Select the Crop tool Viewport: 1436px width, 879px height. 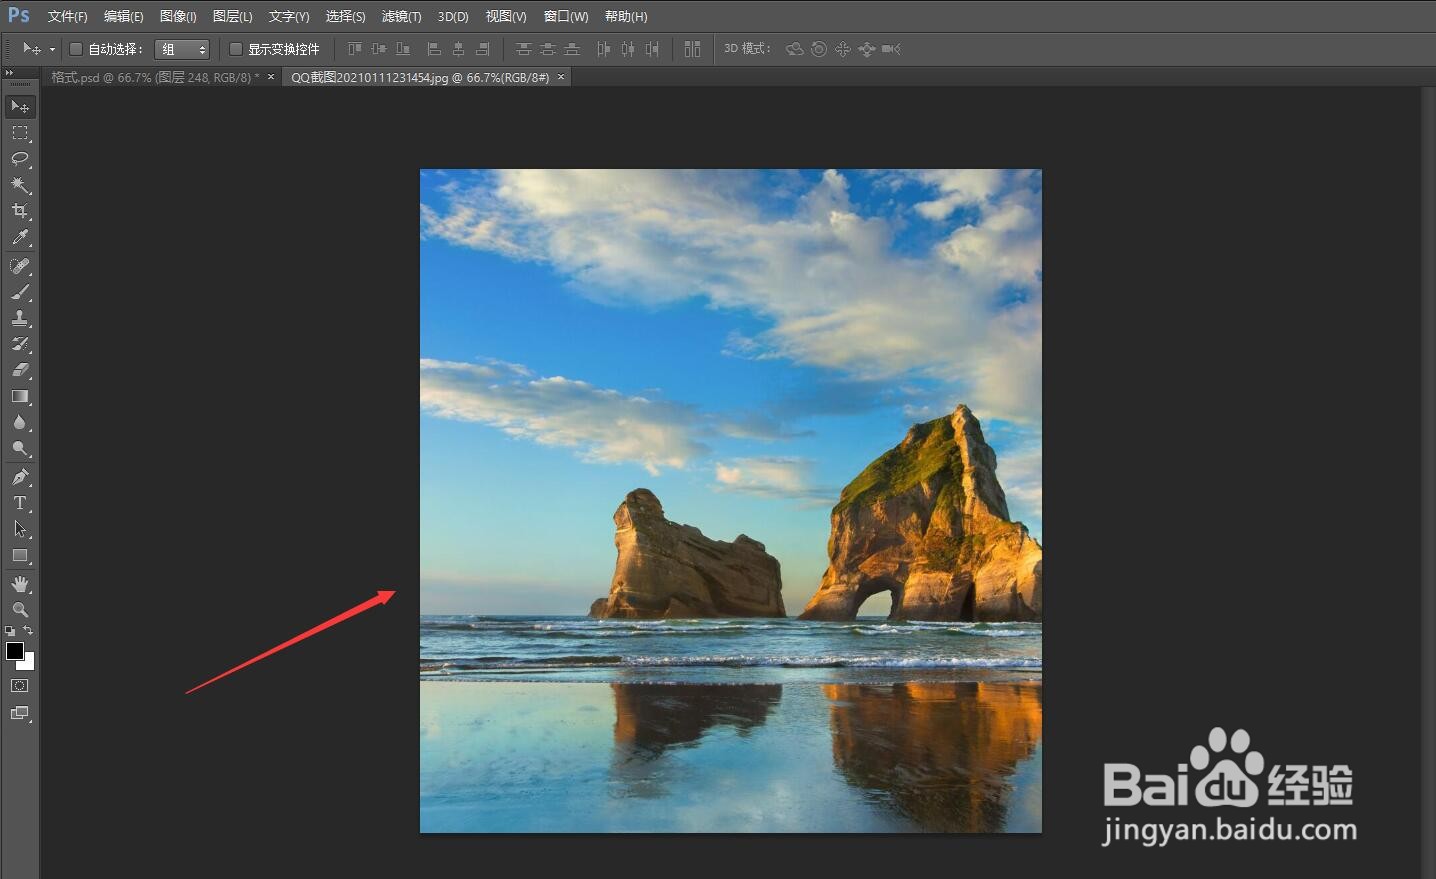click(20, 211)
